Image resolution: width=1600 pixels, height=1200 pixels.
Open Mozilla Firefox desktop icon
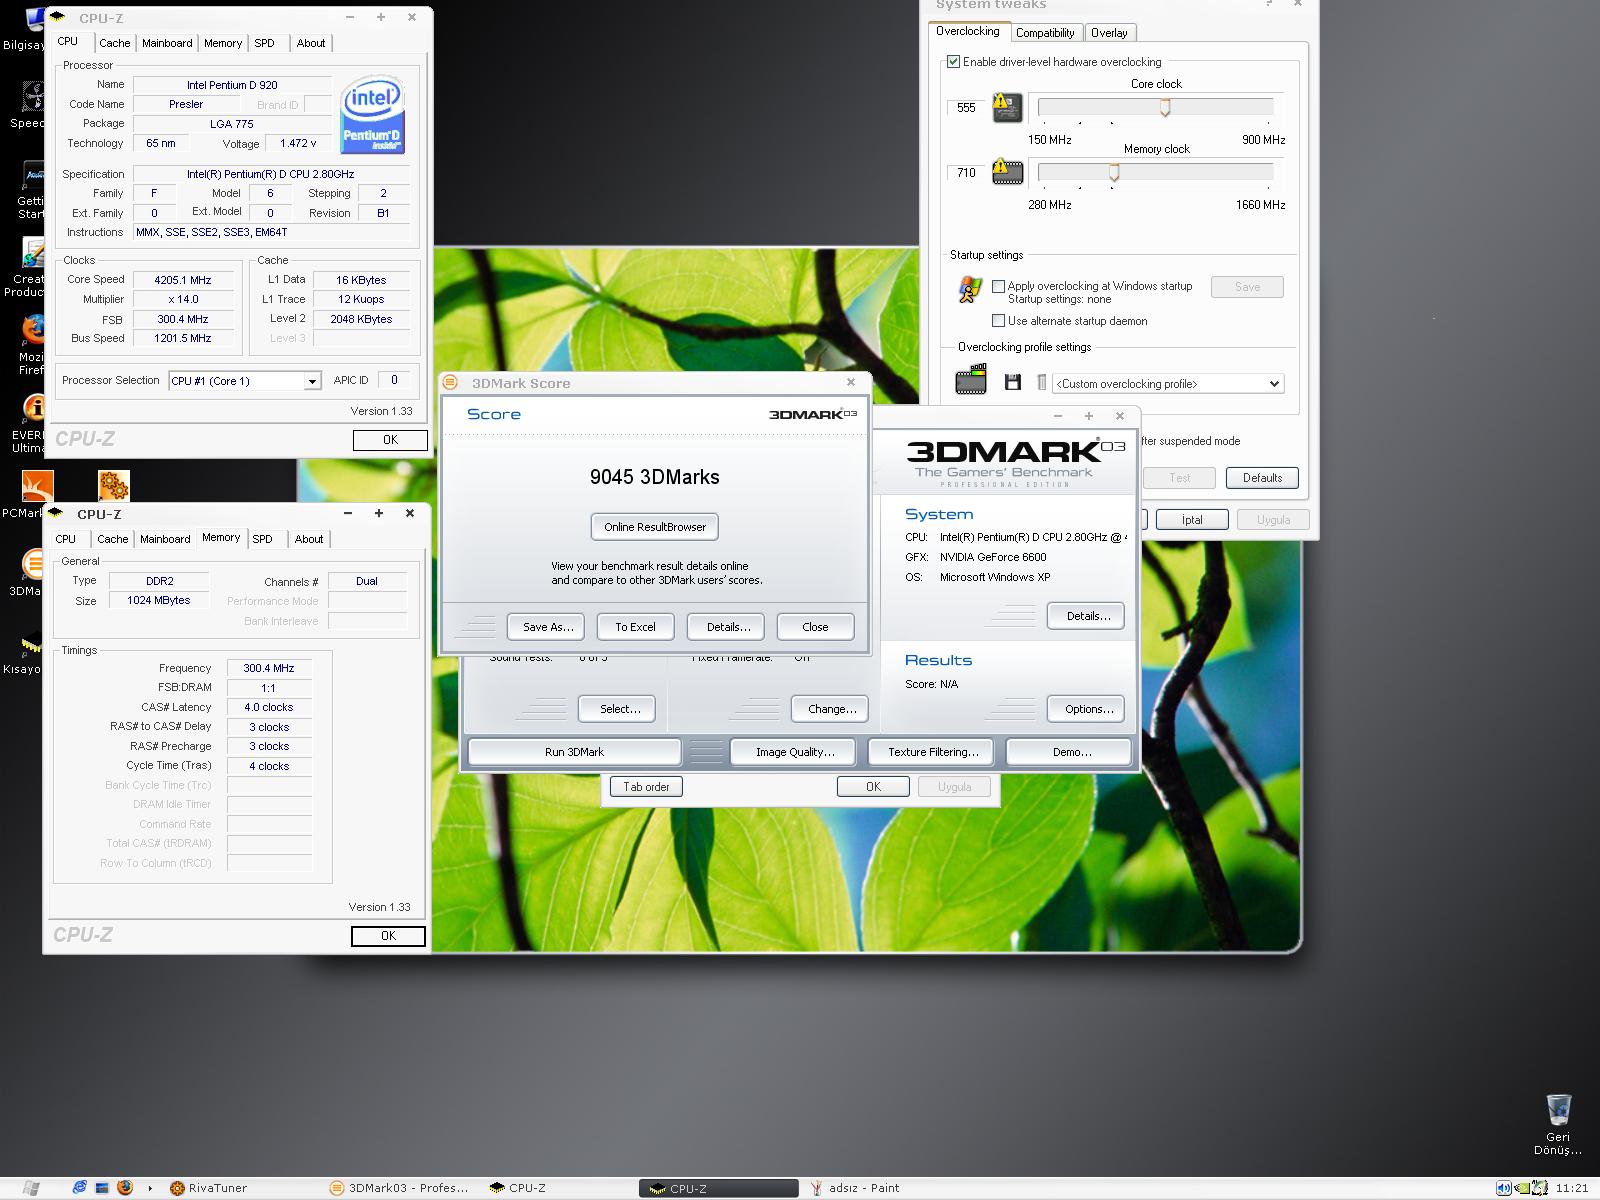tap(33, 330)
